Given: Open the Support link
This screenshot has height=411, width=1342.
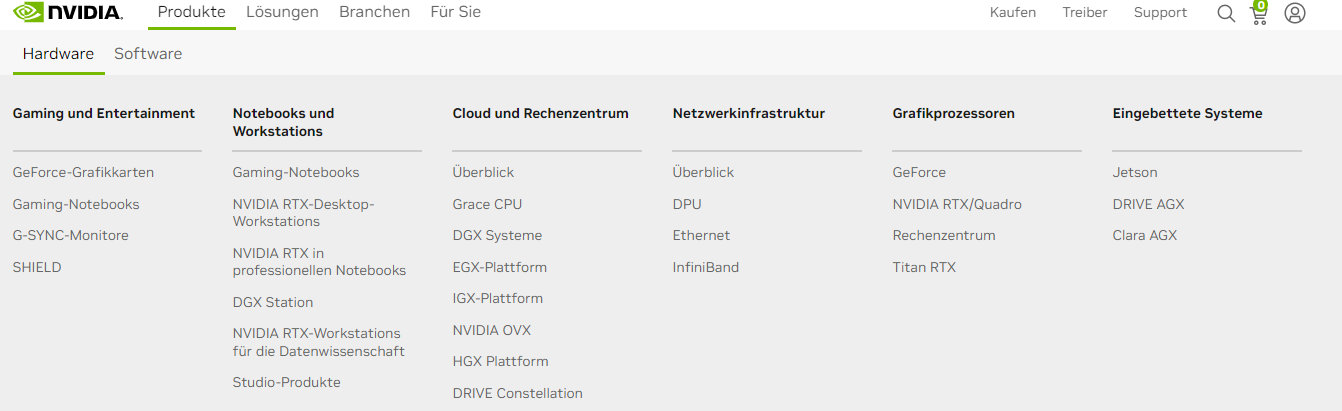Looking at the screenshot, I should [1160, 13].
